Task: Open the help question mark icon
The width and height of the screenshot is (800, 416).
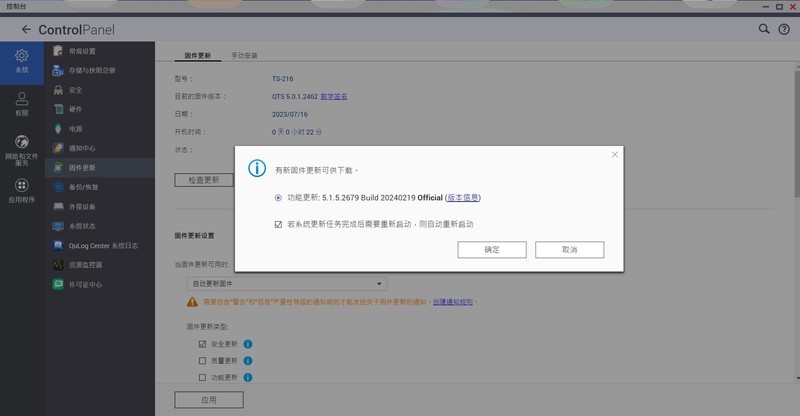Action: pos(784,30)
